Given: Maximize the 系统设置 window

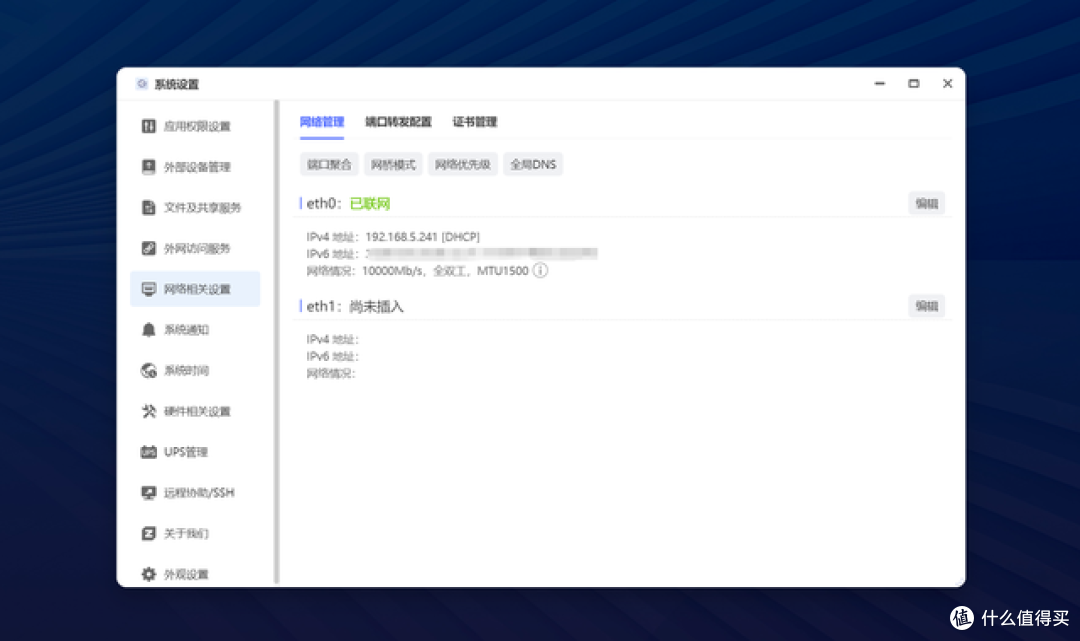Looking at the screenshot, I should (x=913, y=83).
